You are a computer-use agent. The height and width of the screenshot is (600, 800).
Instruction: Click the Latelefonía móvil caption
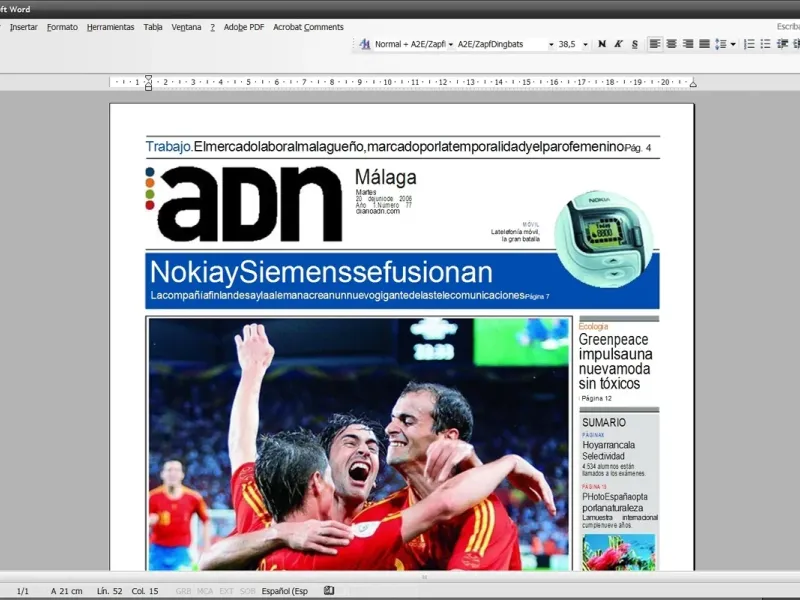(515, 235)
